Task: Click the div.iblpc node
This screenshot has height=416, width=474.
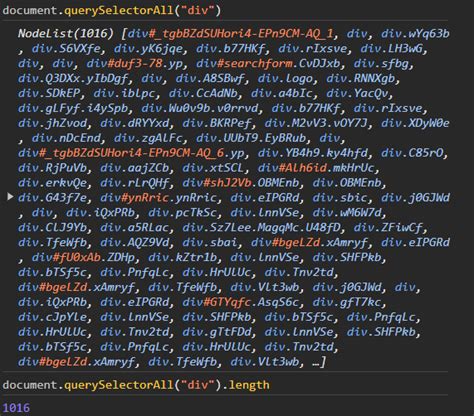Action: [x=124, y=93]
